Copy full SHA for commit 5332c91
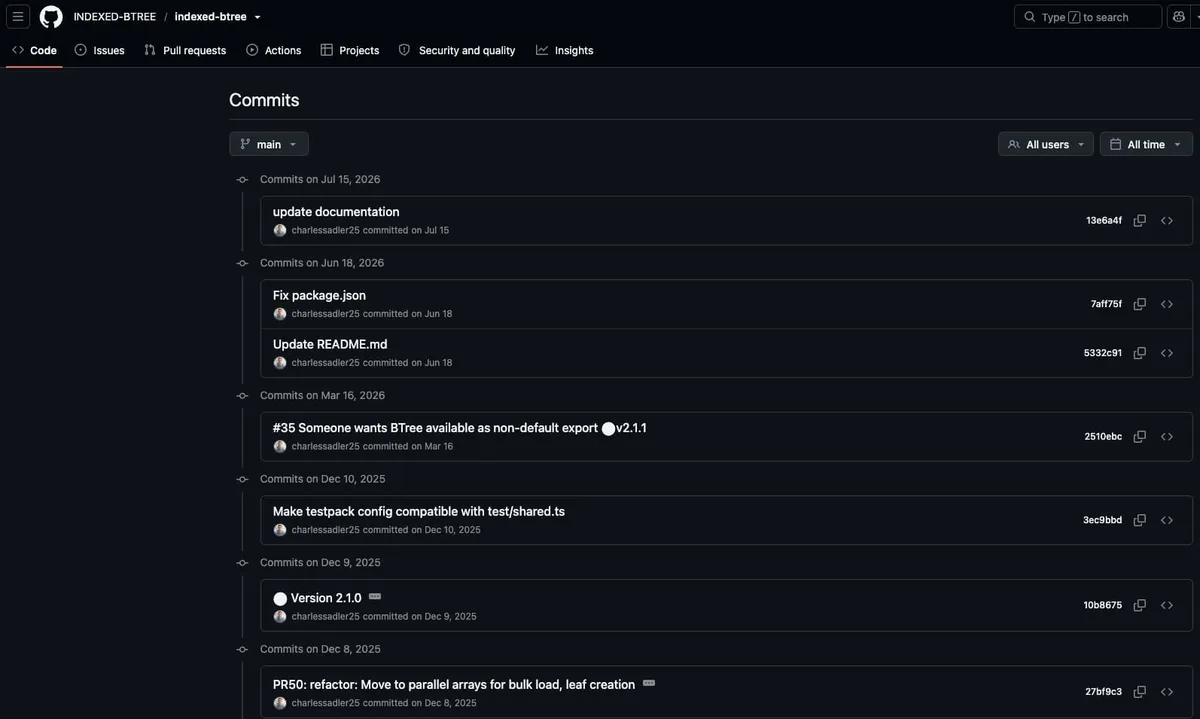 tap(1140, 353)
